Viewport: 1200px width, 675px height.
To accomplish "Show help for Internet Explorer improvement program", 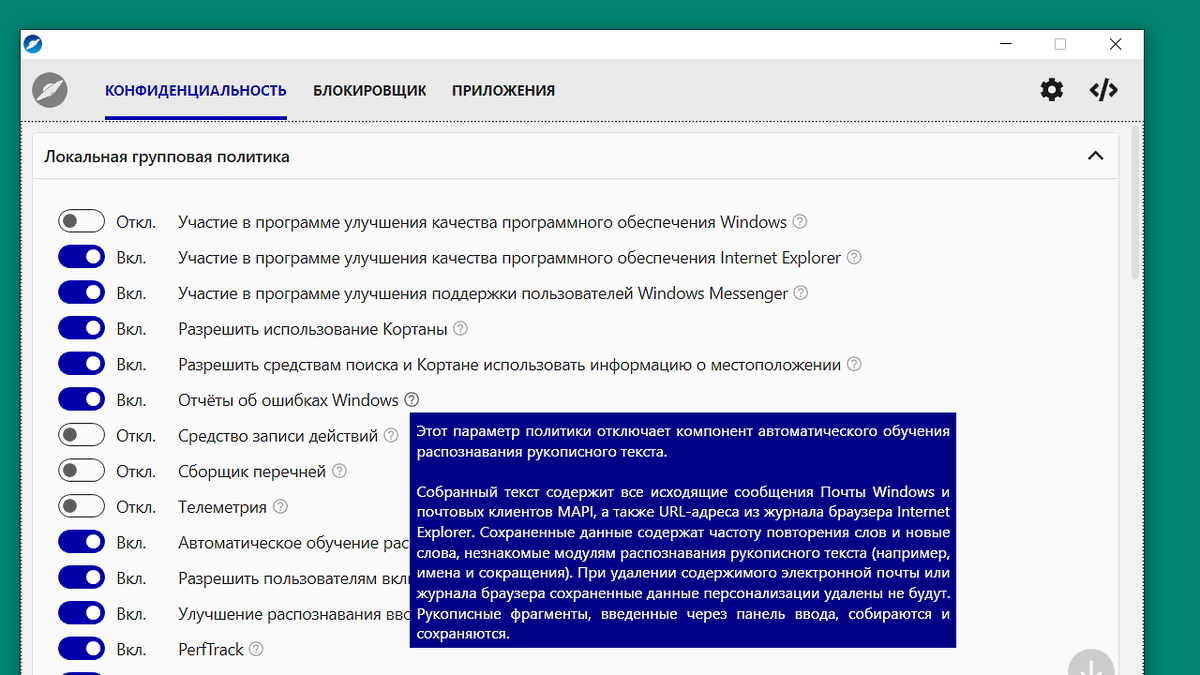I will pos(854,258).
